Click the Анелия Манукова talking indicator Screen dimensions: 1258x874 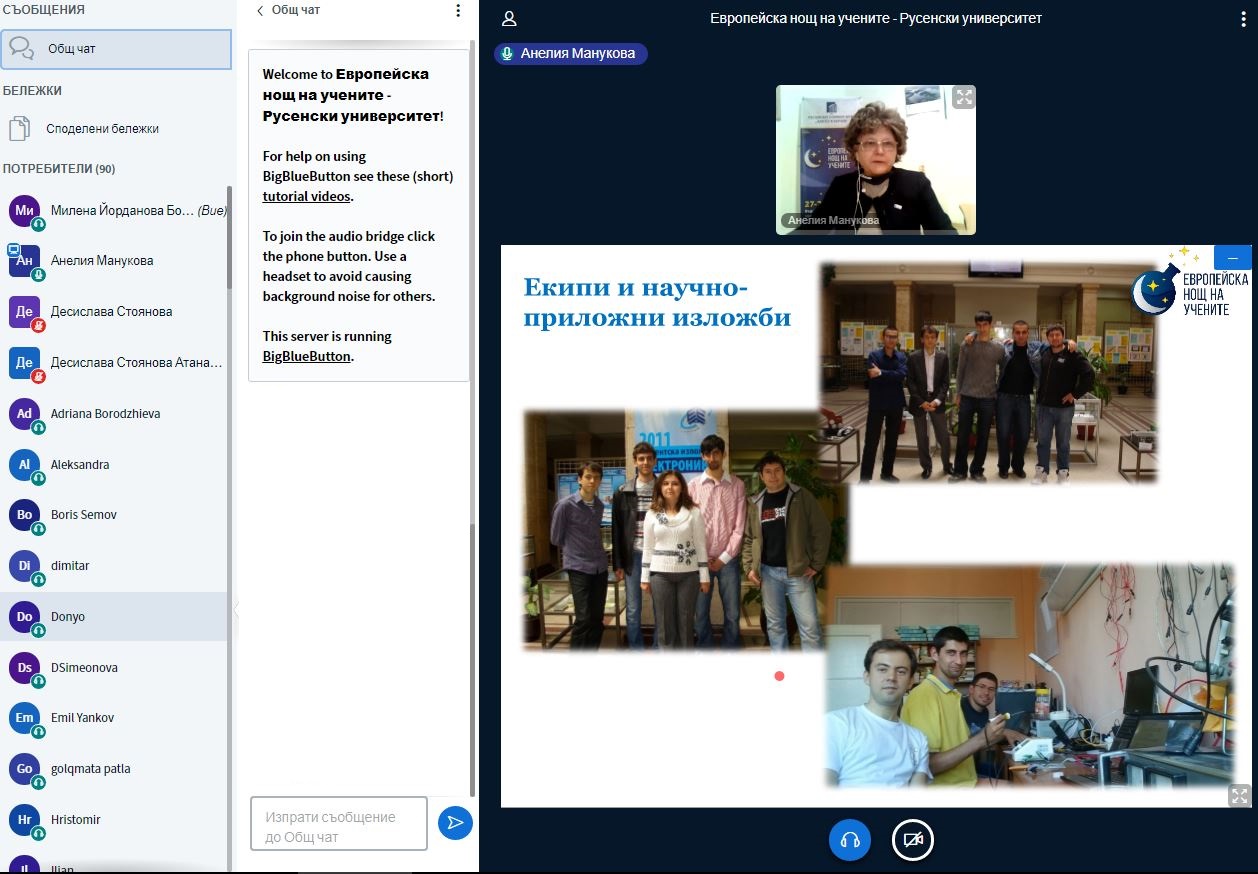coord(571,54)
